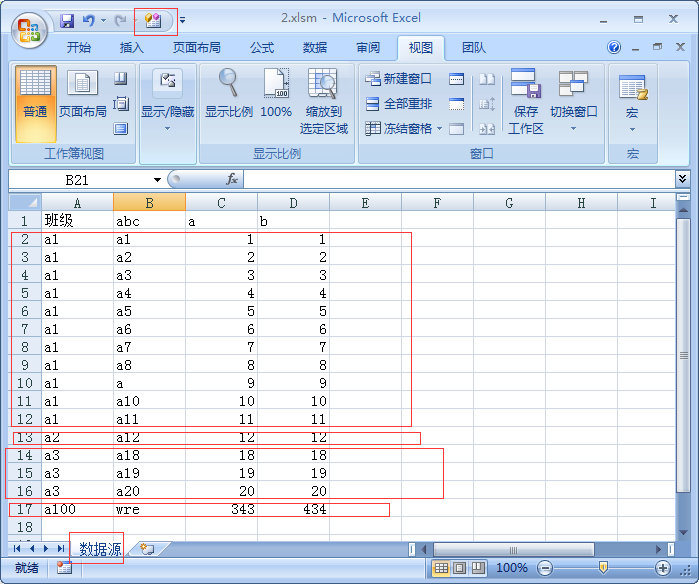Click the Office button
Screen dimensions: 699x584
[x=29, y=30]
